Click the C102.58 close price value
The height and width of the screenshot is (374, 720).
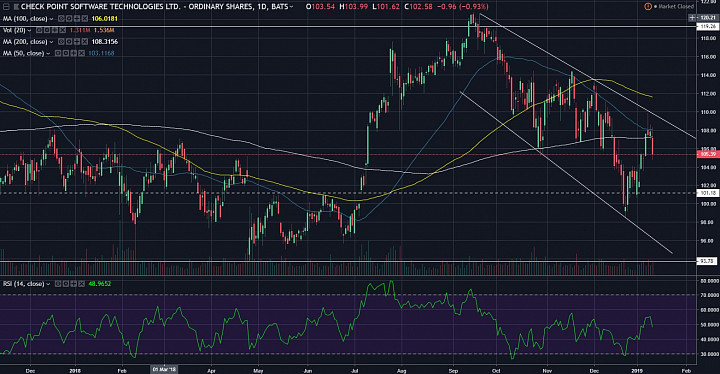click(x=419, y=6)
